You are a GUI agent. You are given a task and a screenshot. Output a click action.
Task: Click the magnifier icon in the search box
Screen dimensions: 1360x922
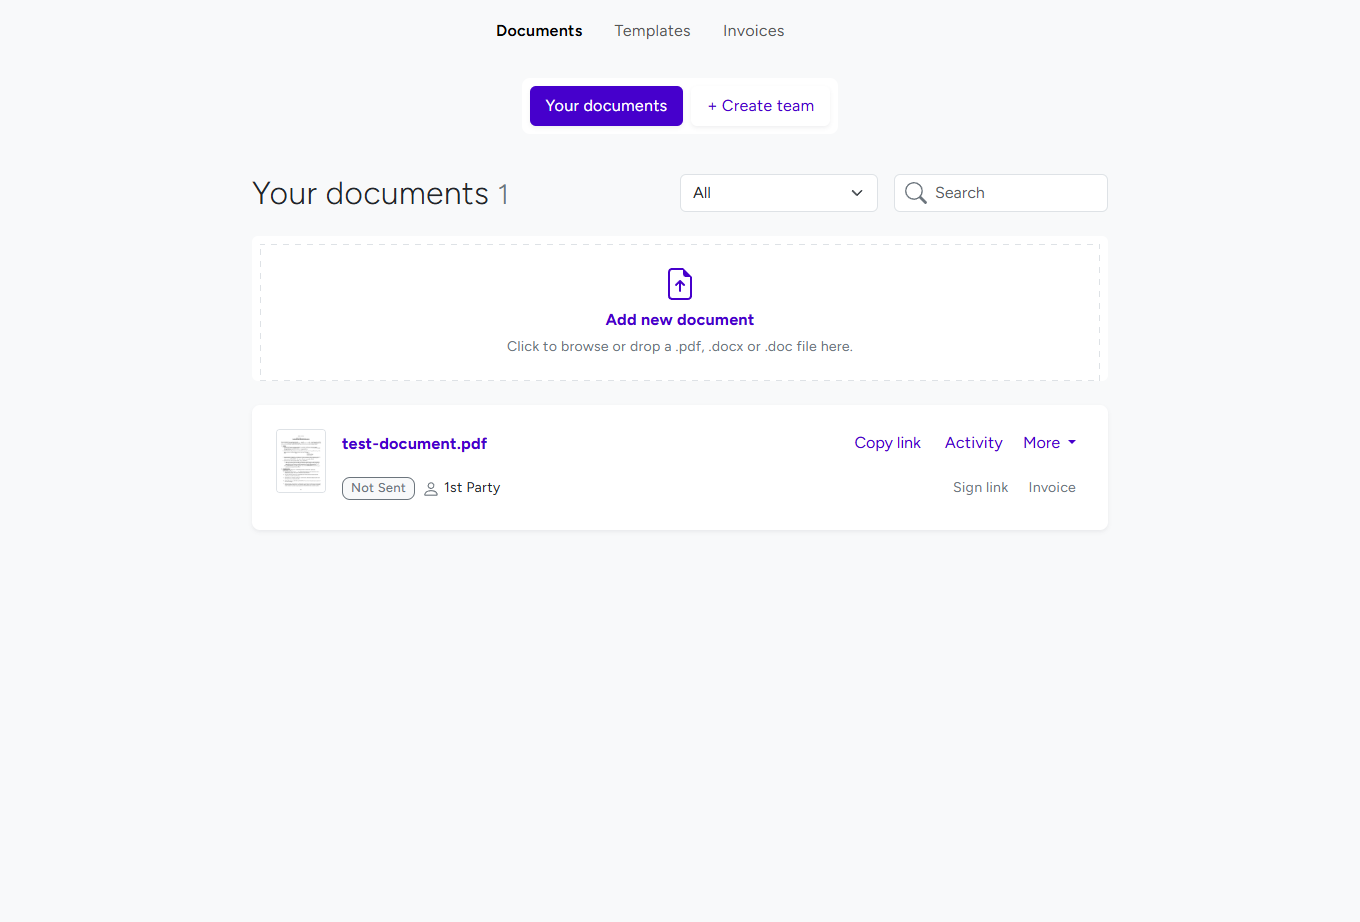[x=915, y=193]
